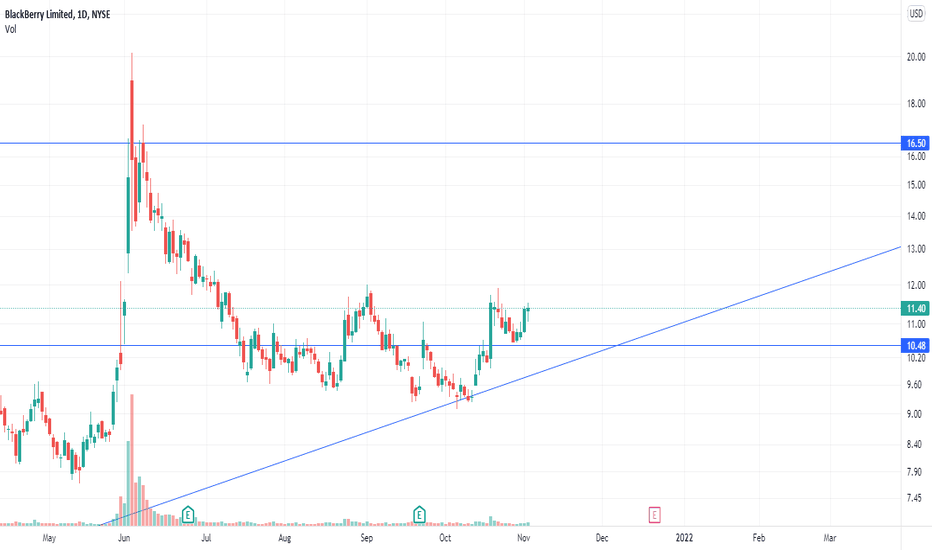Click the Jun label on time axis

tap(124, 538)
